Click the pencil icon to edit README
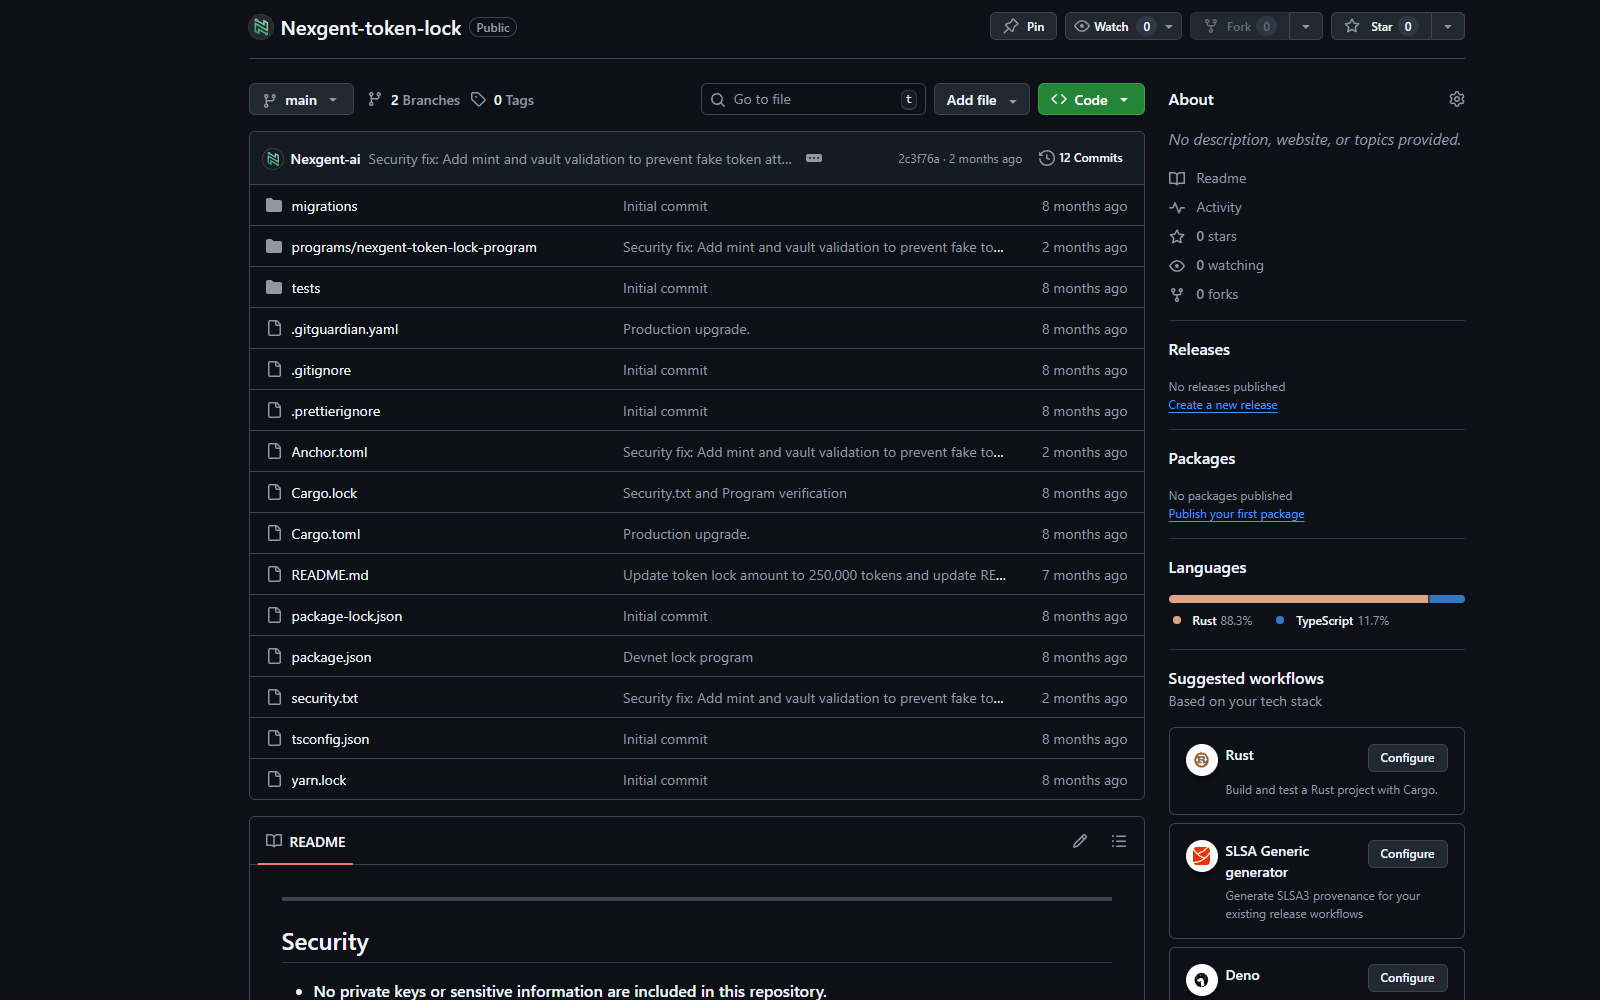Screen dimensions: 1600x1000 1080,841
